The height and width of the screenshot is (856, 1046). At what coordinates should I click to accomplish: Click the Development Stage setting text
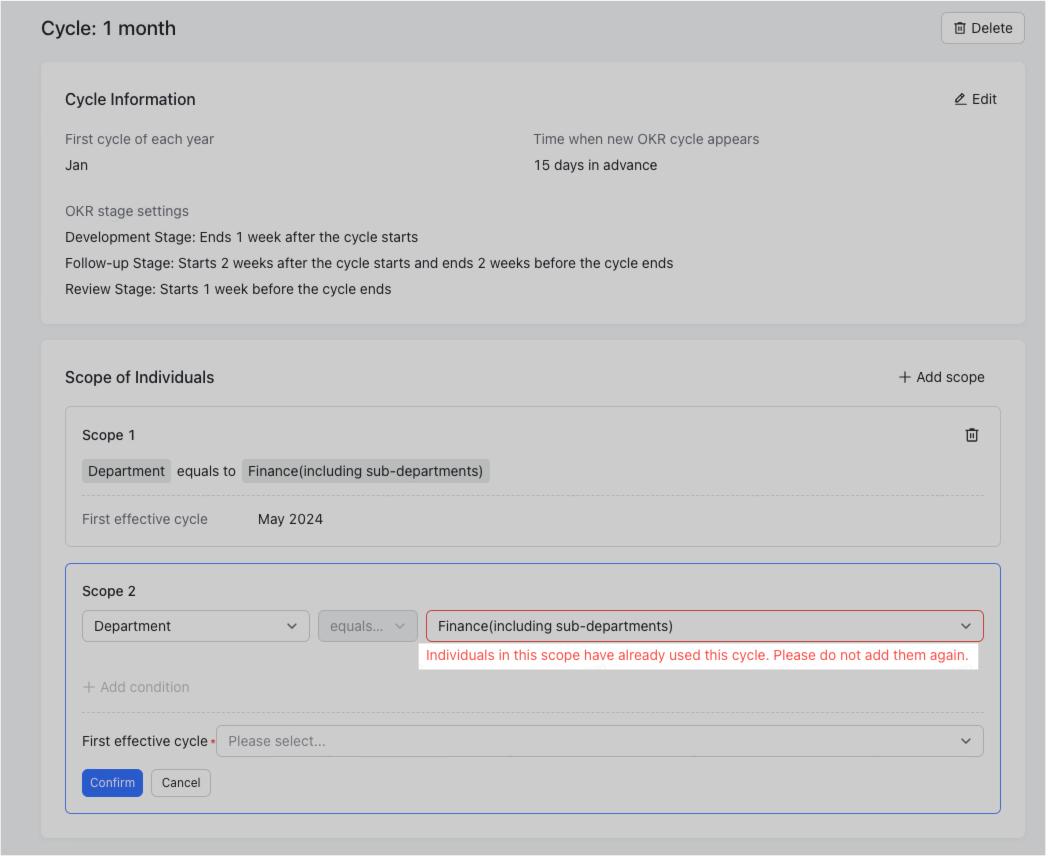pyautogui.click(x=241, y=238)
